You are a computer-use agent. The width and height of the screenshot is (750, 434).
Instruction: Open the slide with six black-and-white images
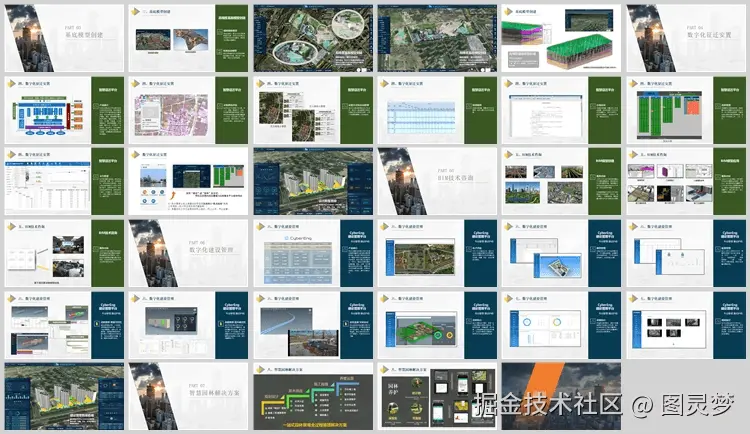click(x=686, y=325)
